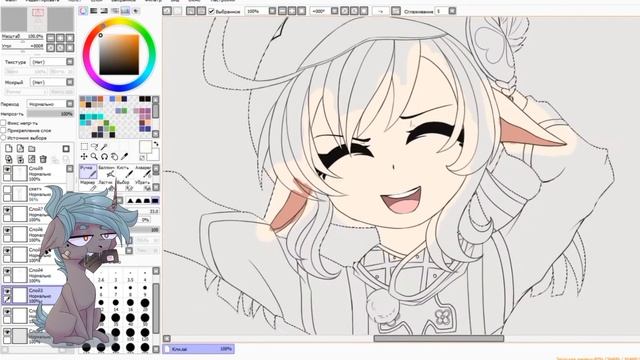
Task: Hide the Слой6 layer
Action: pyautogui.click(x=7, y=231)
